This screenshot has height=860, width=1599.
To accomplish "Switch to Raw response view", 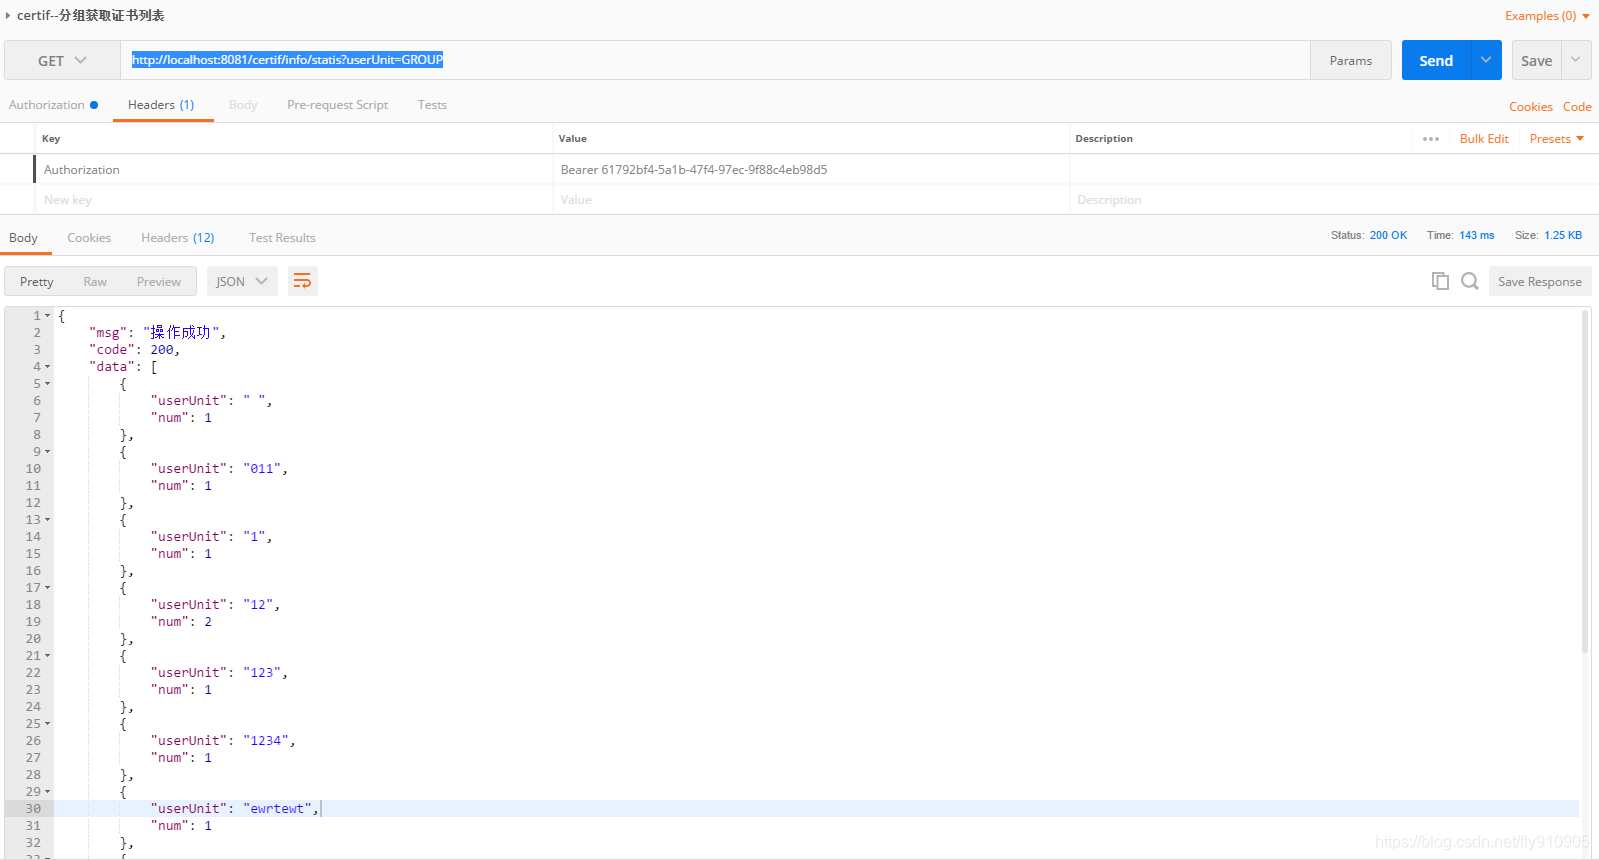I will point(95,282).
